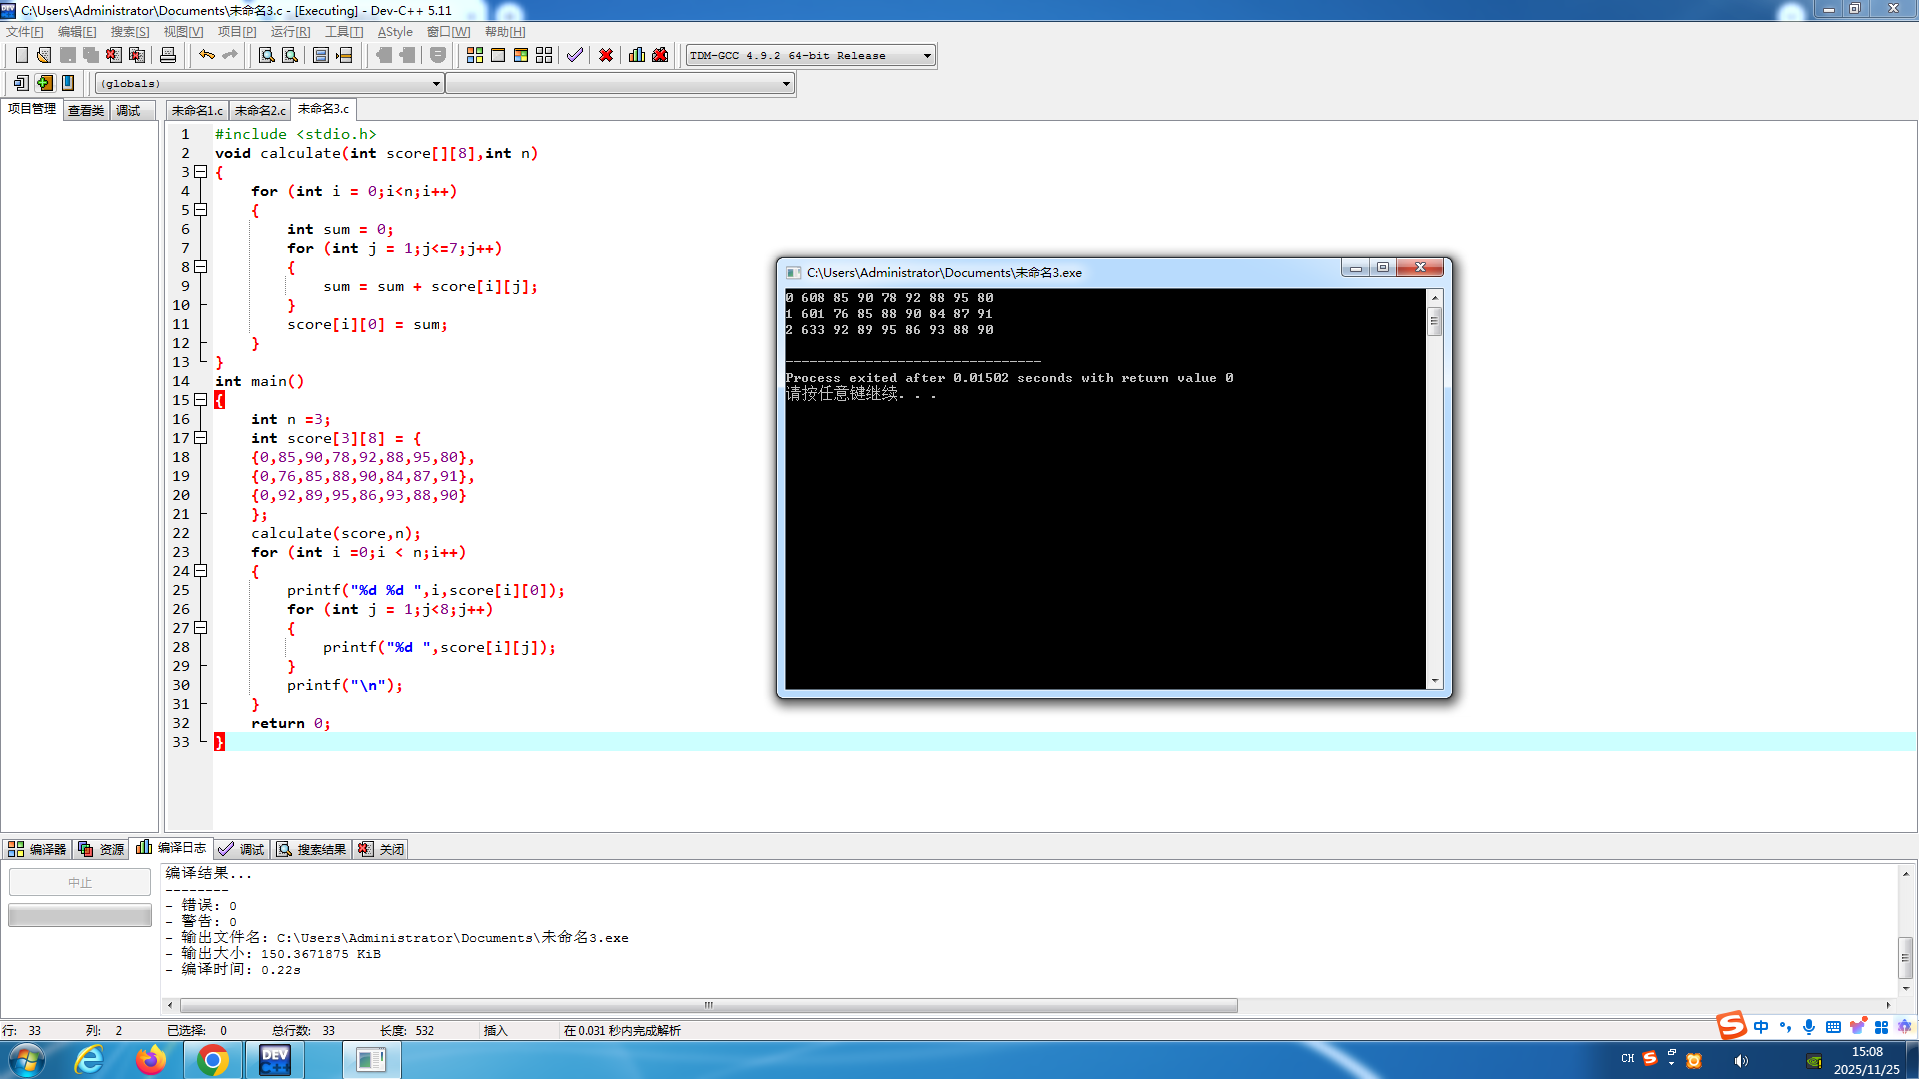The height and width of the screenshot is (1079, 1919).
Task: Click the green plus icon in the second toolbar row
Action: click(44, 83)
